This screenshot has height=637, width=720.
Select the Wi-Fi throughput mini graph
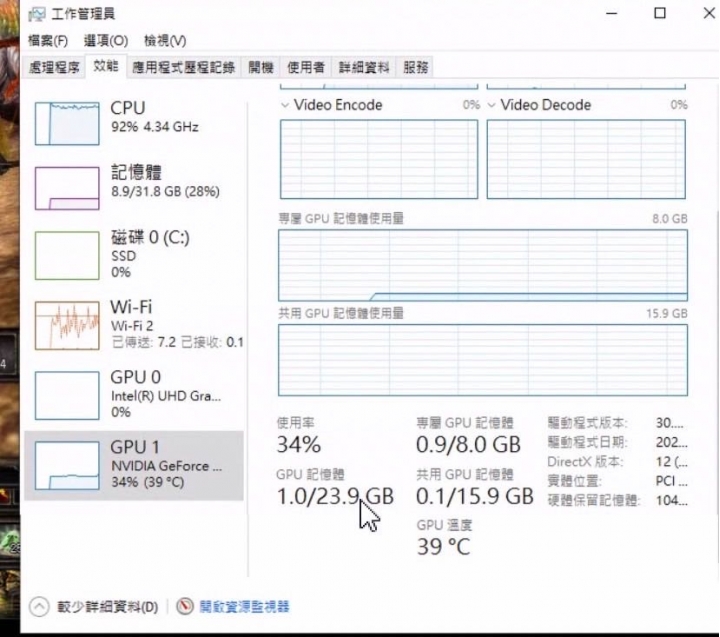[67, 326]
